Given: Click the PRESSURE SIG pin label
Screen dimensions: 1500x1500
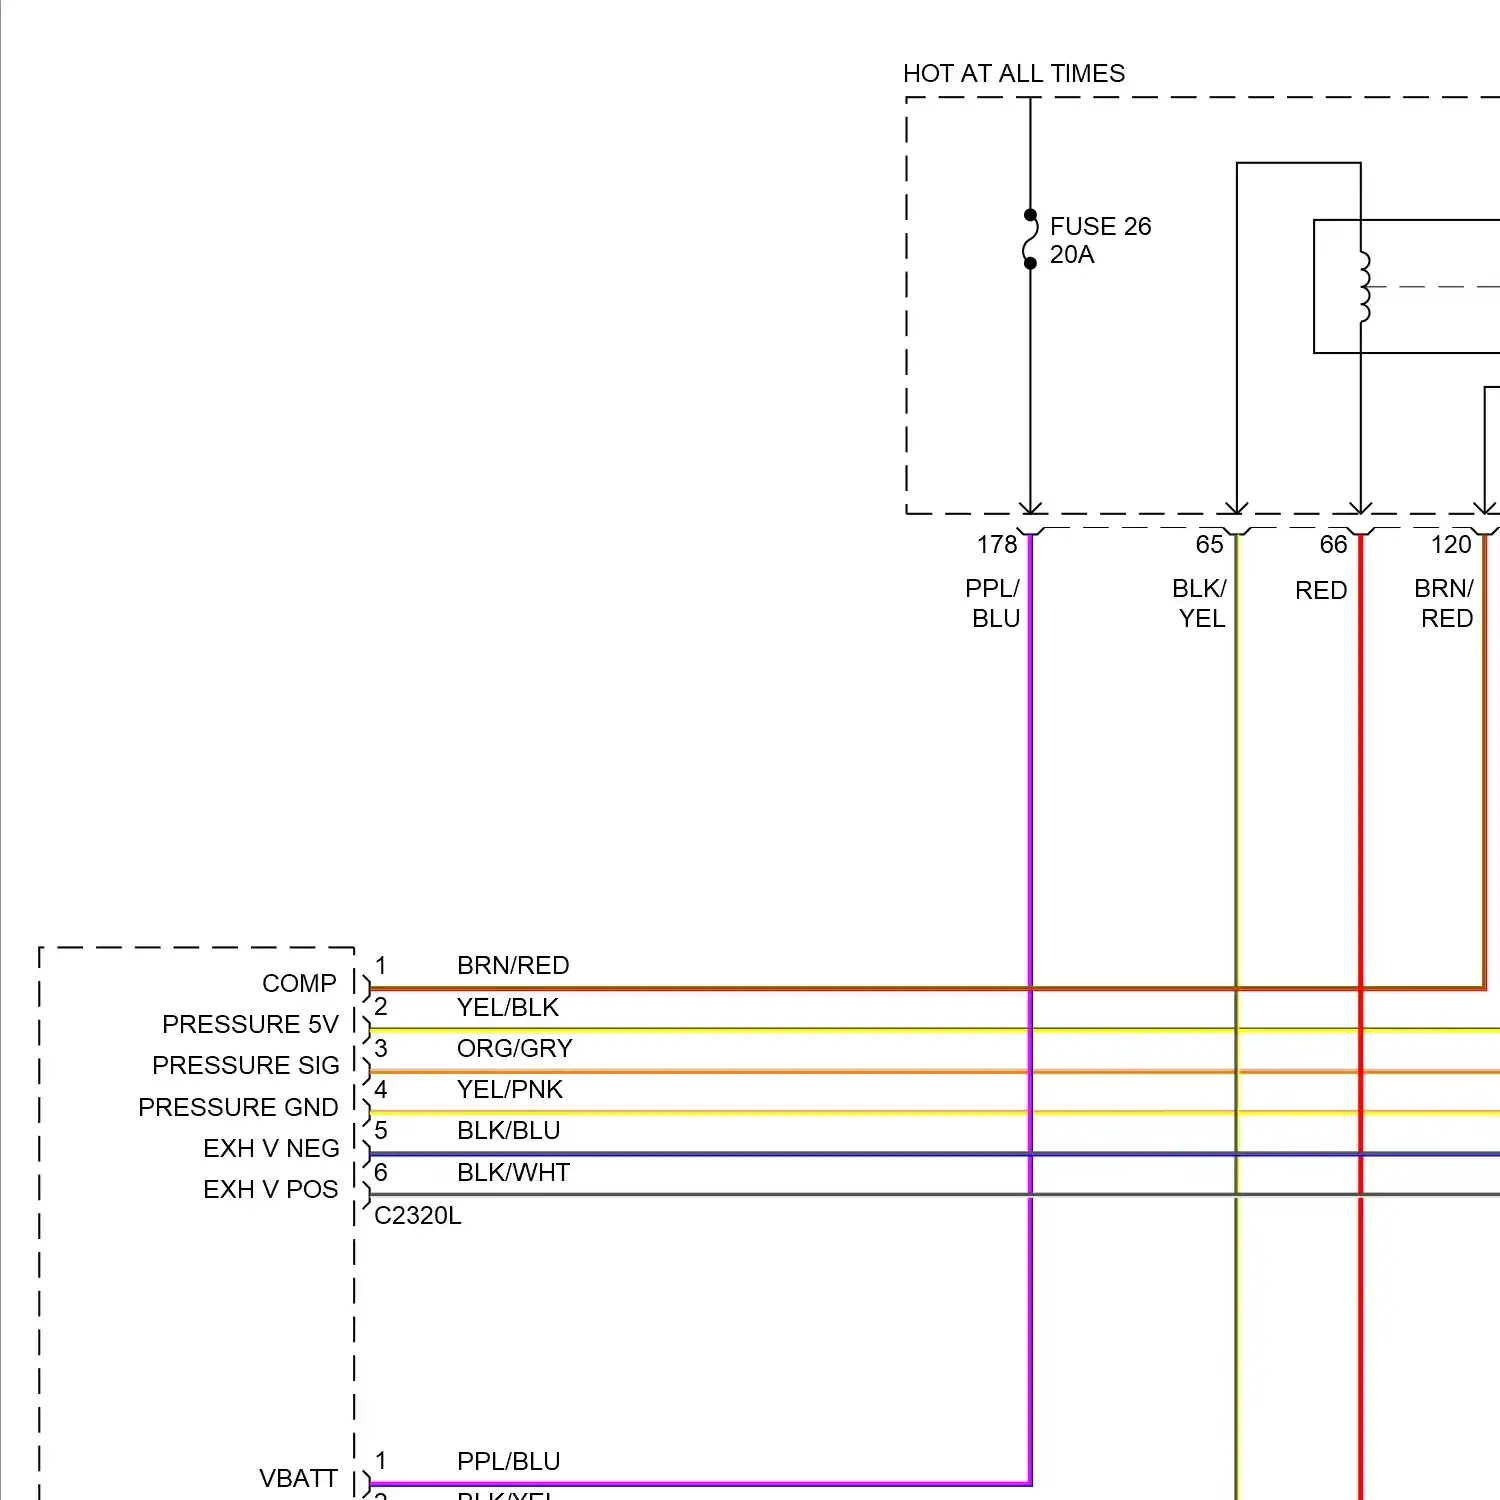Looking at the screenshot, I should 245,1066.
